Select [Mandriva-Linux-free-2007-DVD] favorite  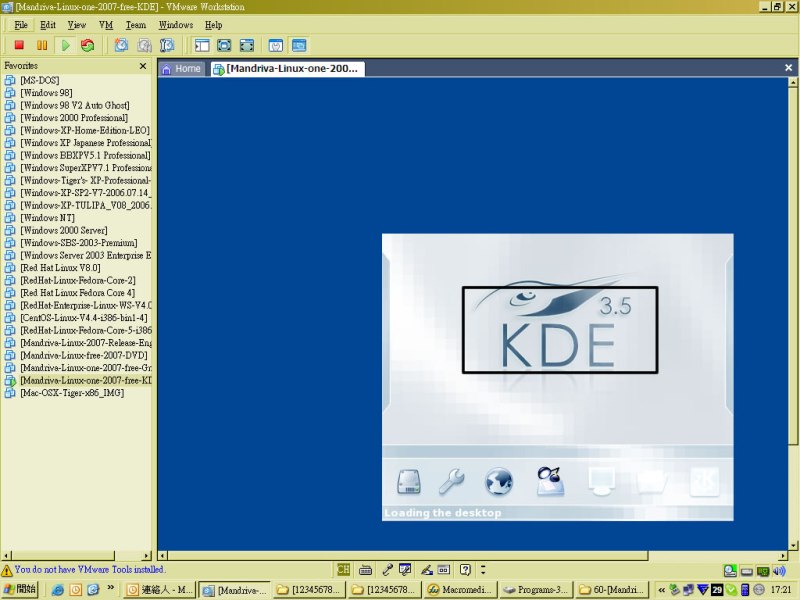(x=84, y=356)
